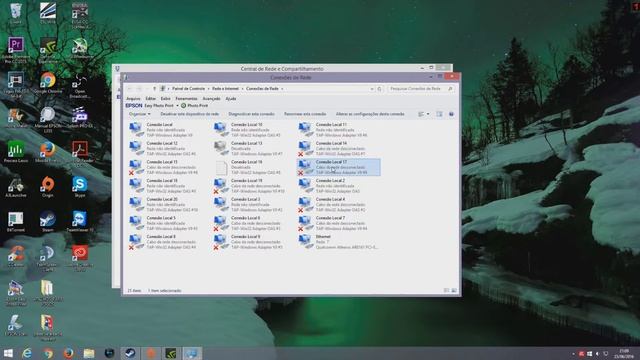Viewport: 640px width, 360px height.
Task: Select the Conexão Local 9 adapter icon
Action: 220,242
